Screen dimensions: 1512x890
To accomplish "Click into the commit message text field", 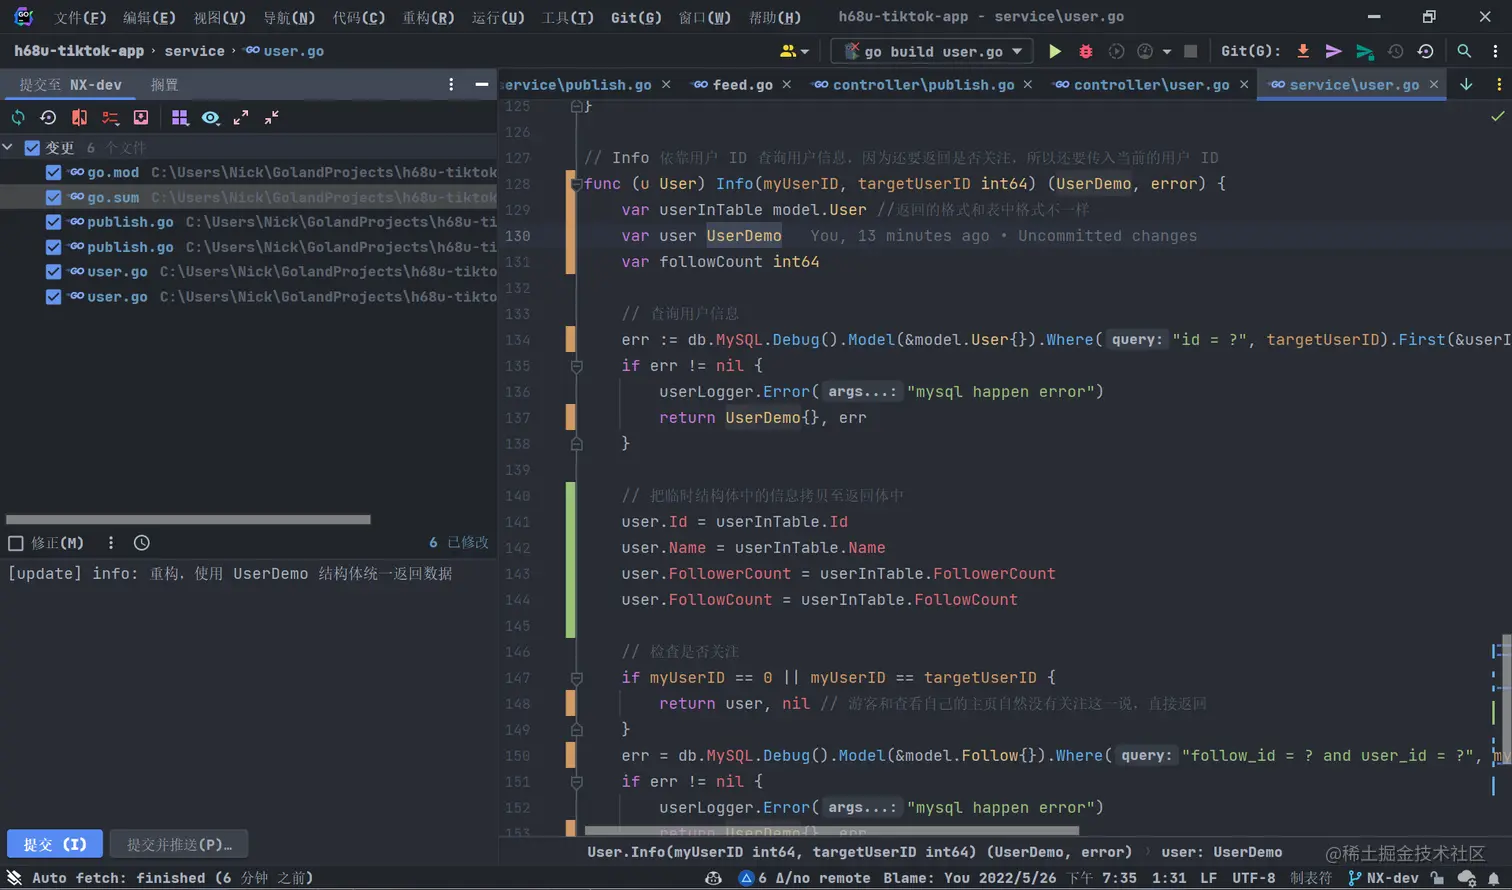I will (248, 694).
